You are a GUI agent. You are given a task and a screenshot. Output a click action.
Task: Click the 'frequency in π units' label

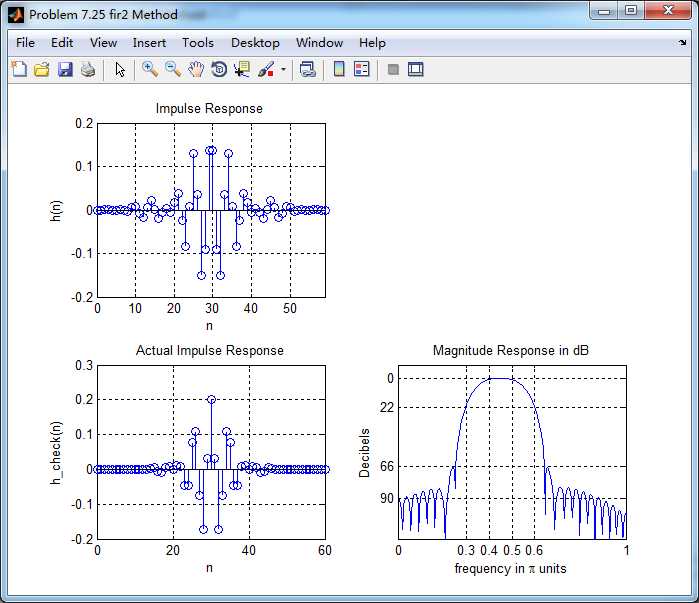[510, 569]
